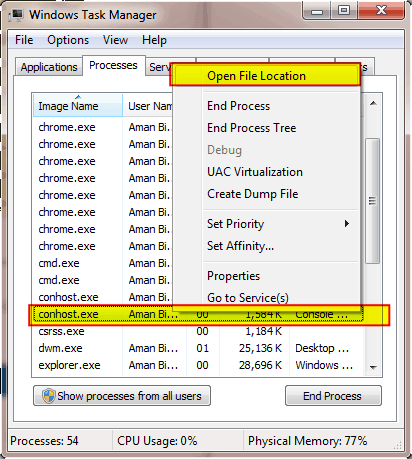Click the Desktop ... description cell
Viewport: 412px width, 459px height.
(322, 348)
